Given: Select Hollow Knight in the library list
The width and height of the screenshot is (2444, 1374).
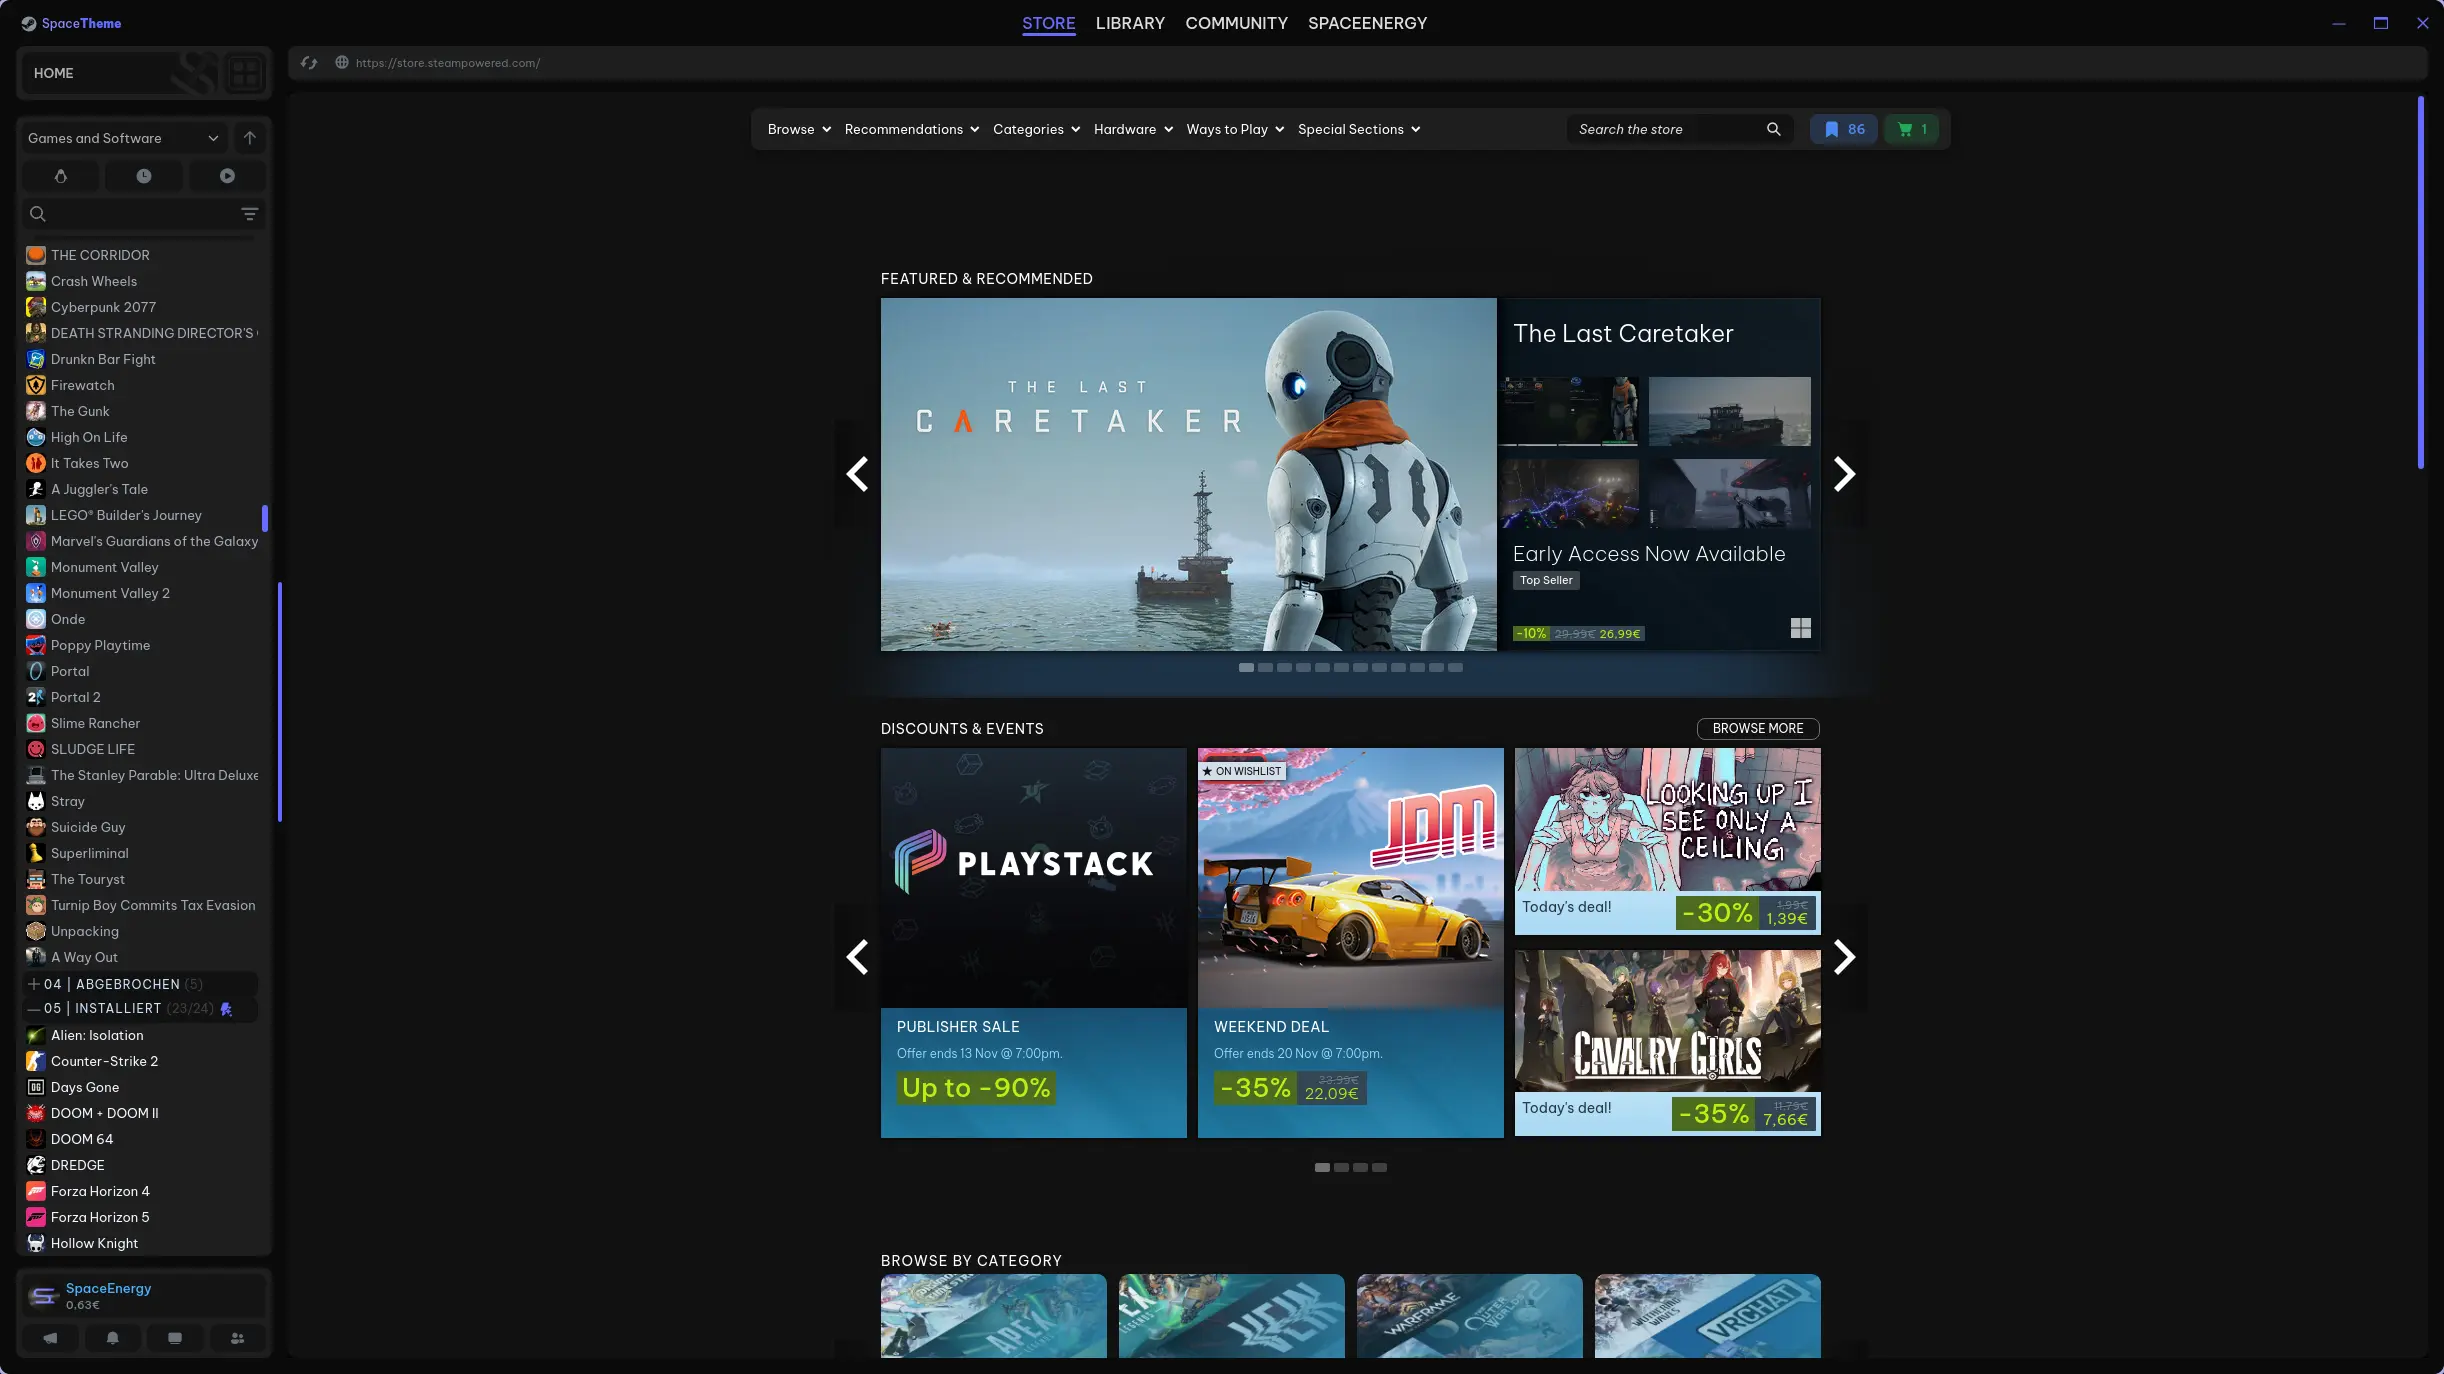Looking at the screenshot, I should (x=94, y=1243).
